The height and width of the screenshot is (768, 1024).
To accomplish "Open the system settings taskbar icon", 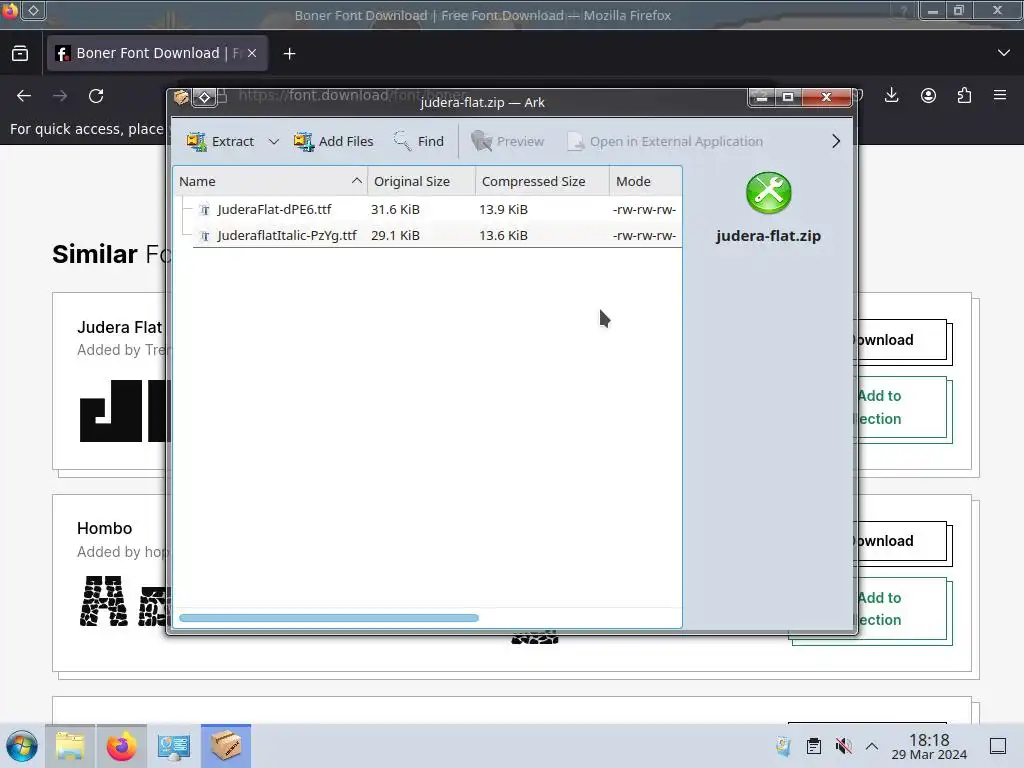I will (174, 746).
